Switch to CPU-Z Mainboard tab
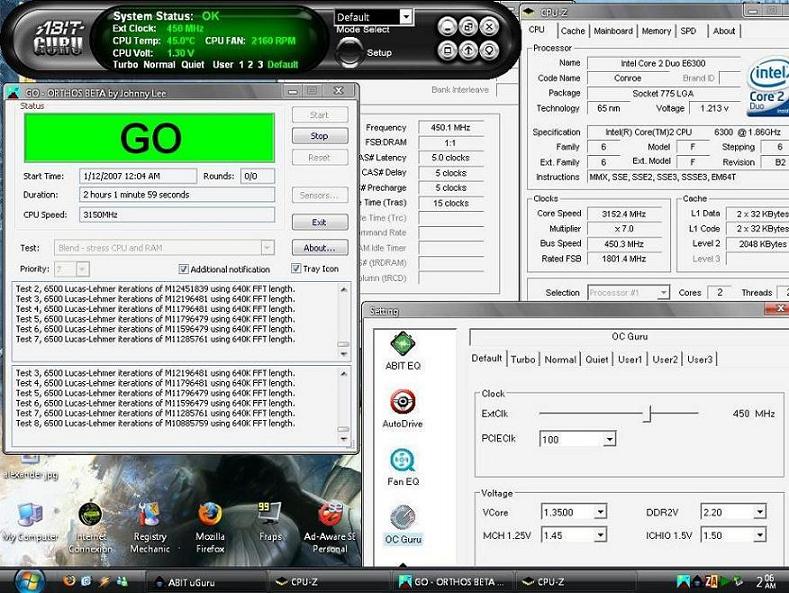This screenshot has height=593, width=789. [613, 31]
